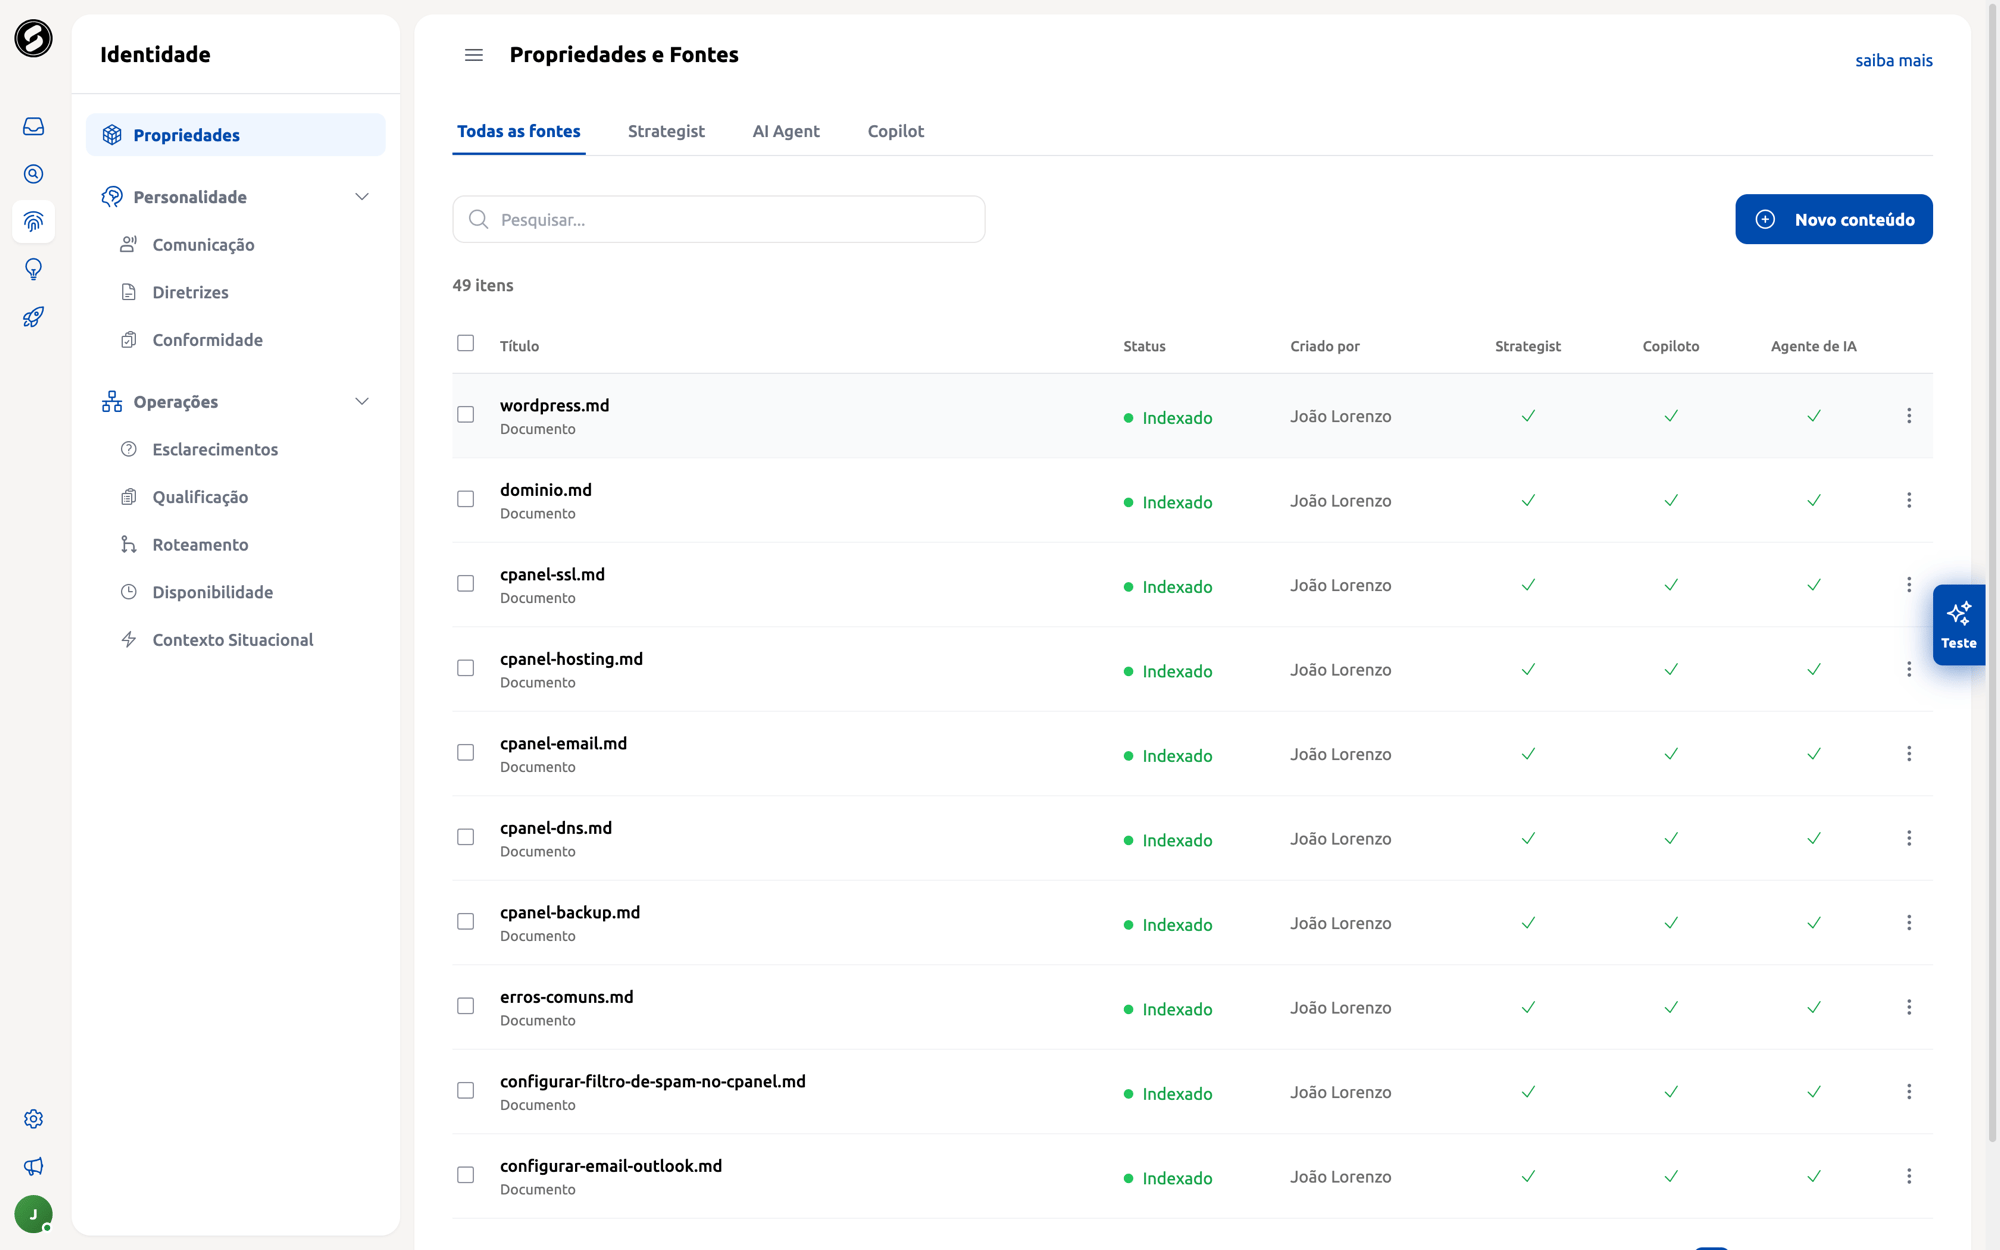The image size is (2000, 1250).
Task: Open row options for dominio.md
Action: (1908, 500)
